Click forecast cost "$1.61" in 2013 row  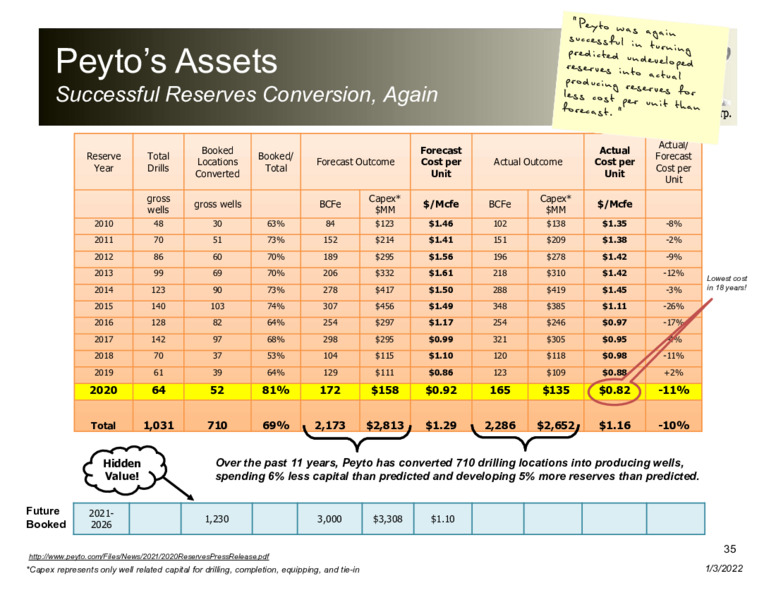click(441, 273)
